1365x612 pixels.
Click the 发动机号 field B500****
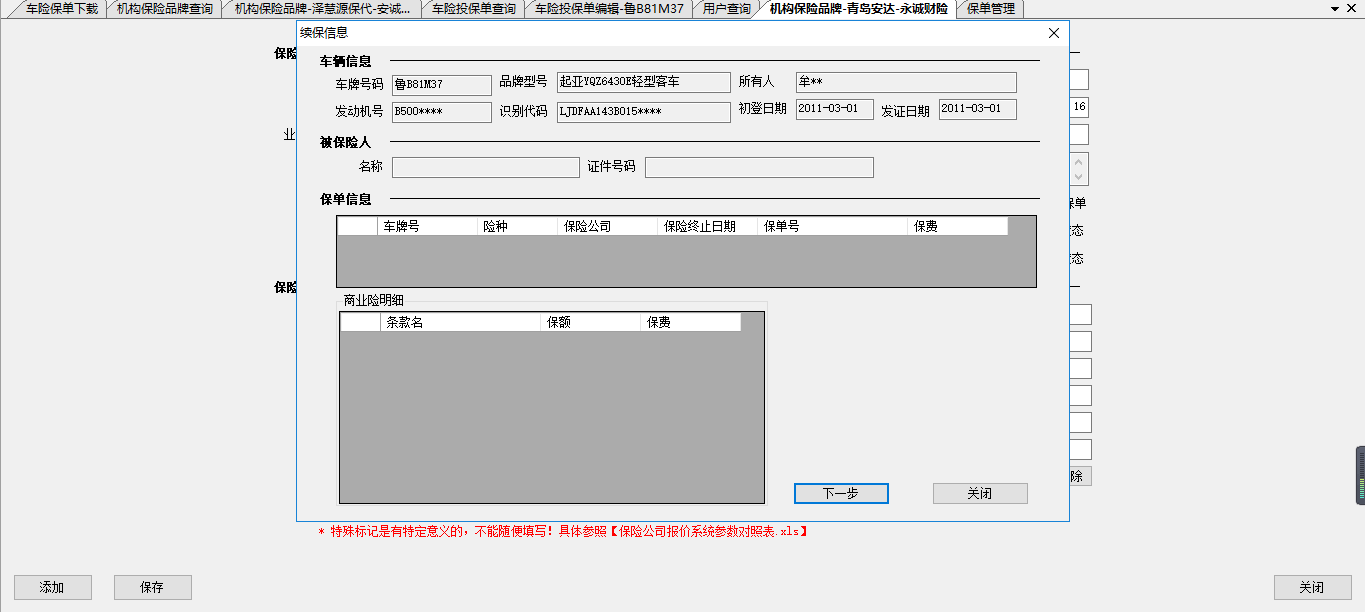pyautogui.click(x=442, y=112)
